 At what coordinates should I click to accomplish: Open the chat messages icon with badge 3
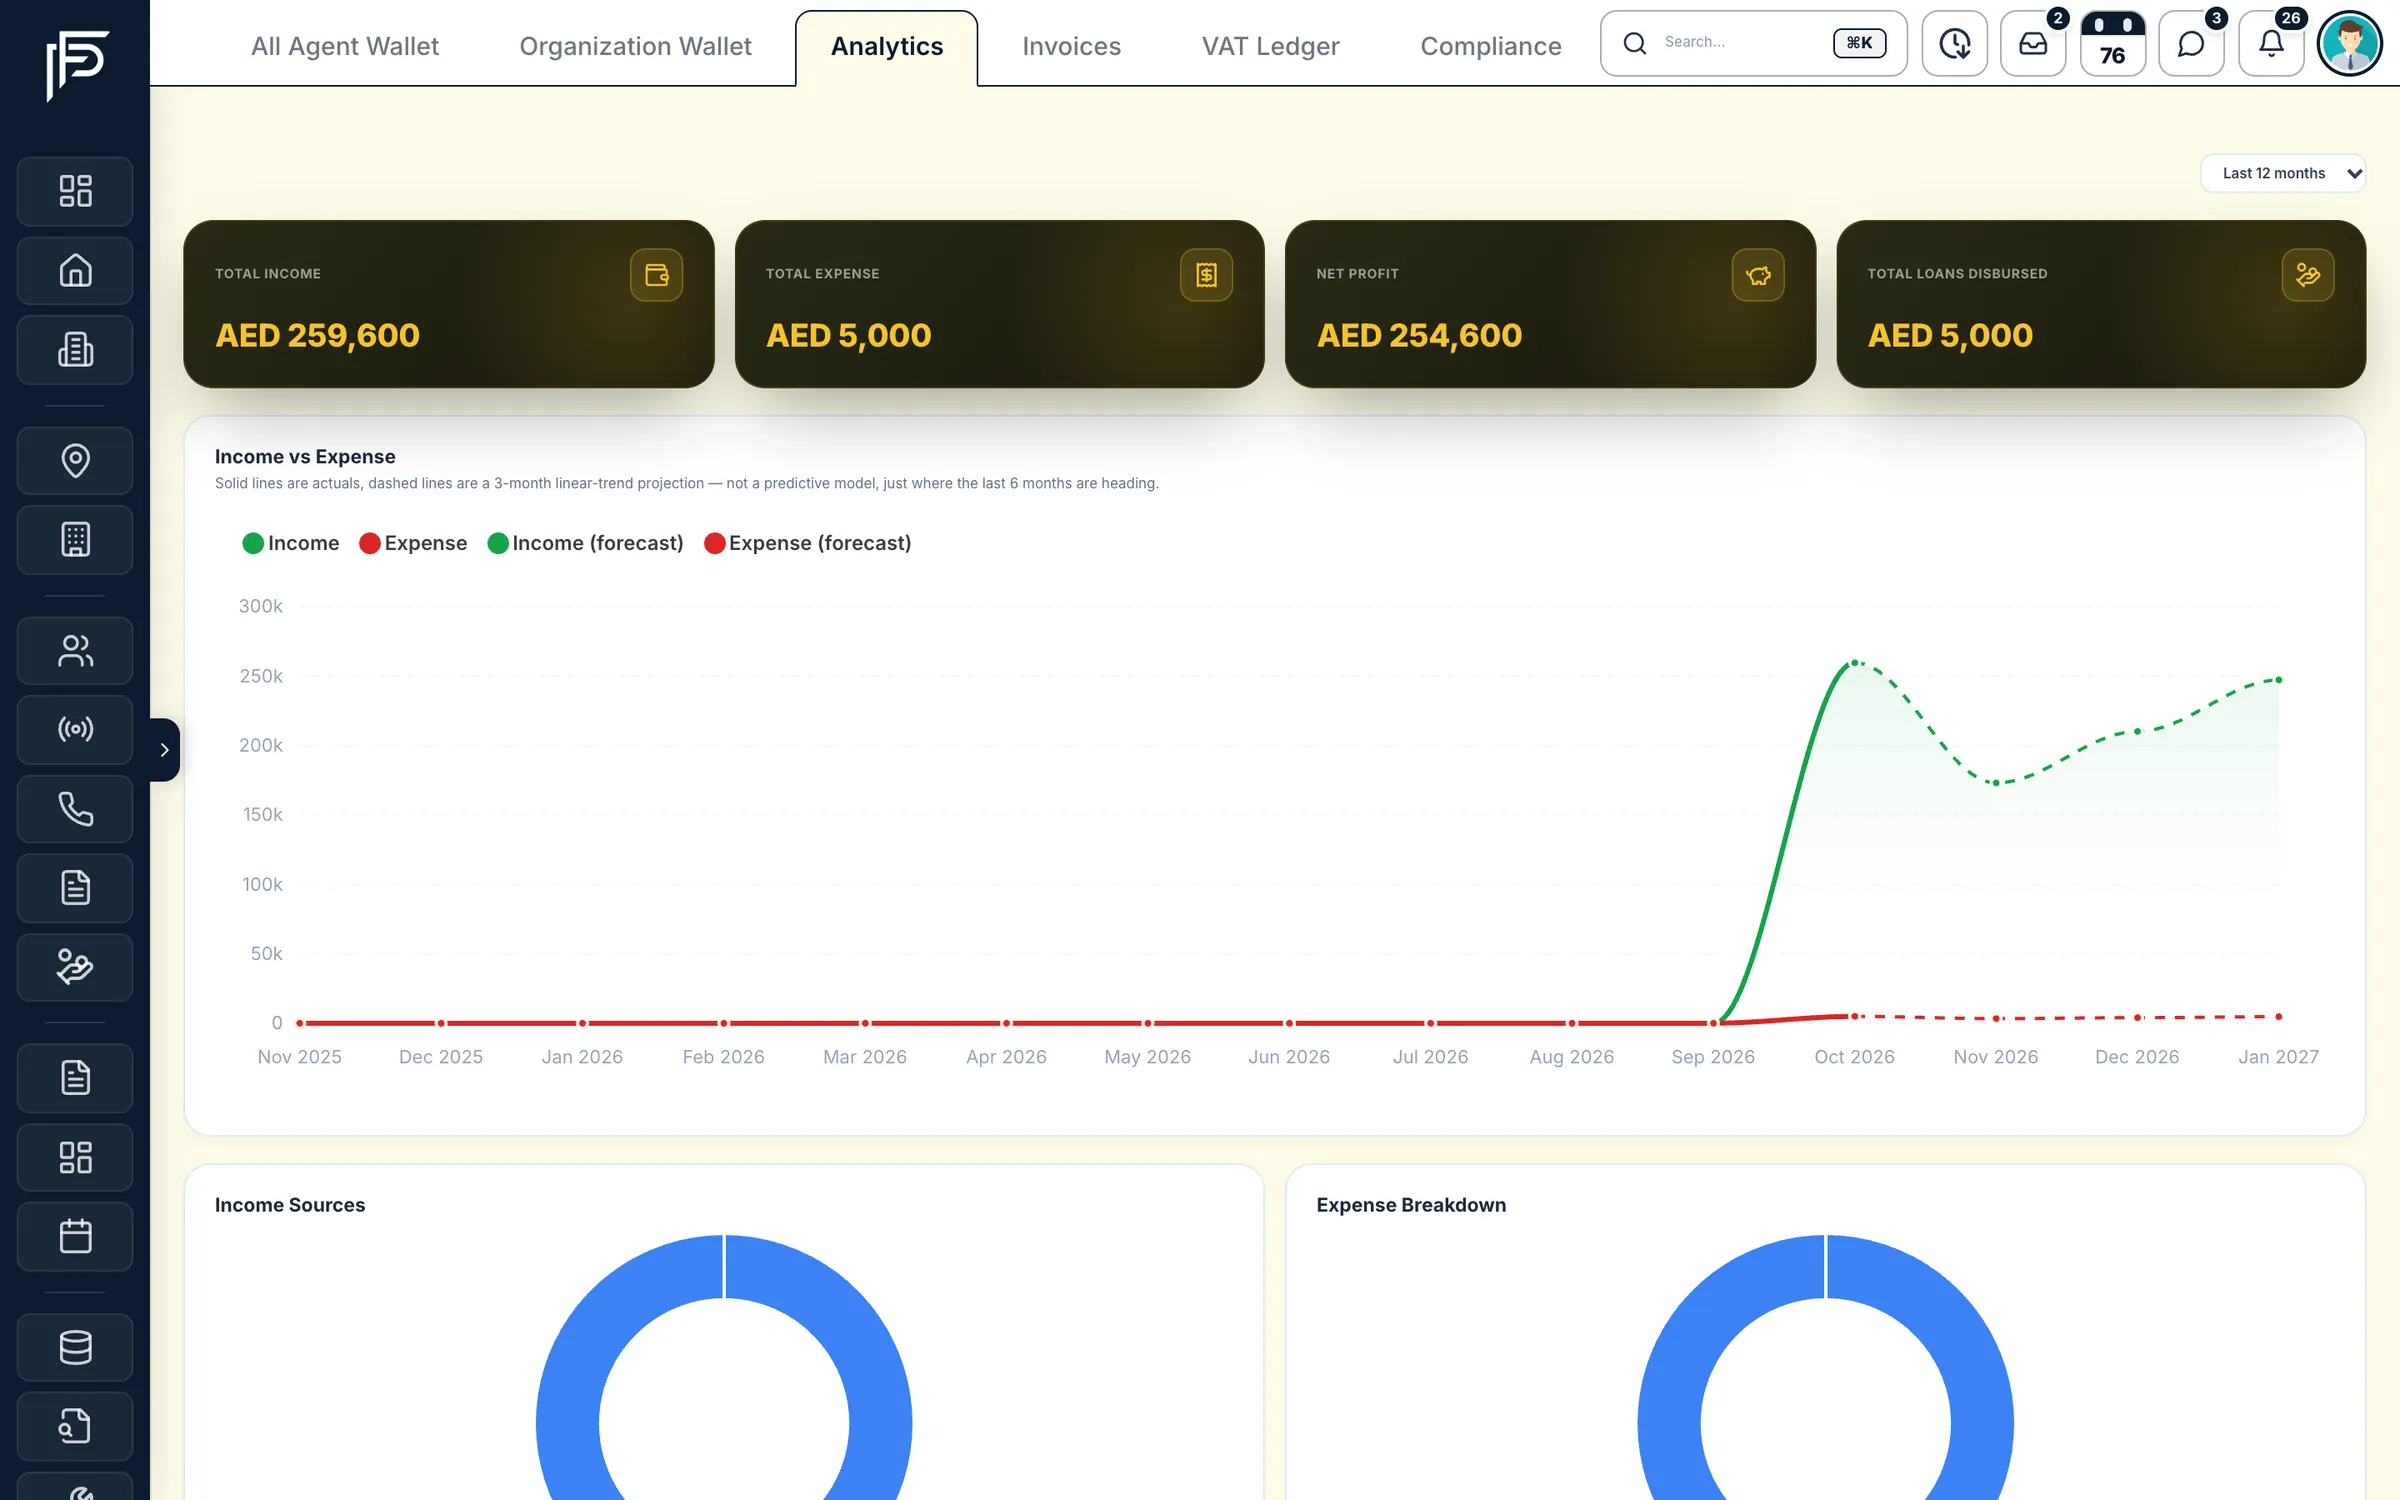2191,44
